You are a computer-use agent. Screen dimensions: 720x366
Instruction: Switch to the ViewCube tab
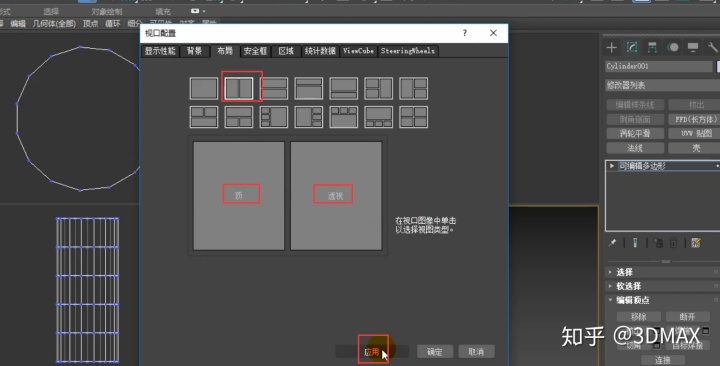click(358, 51)
